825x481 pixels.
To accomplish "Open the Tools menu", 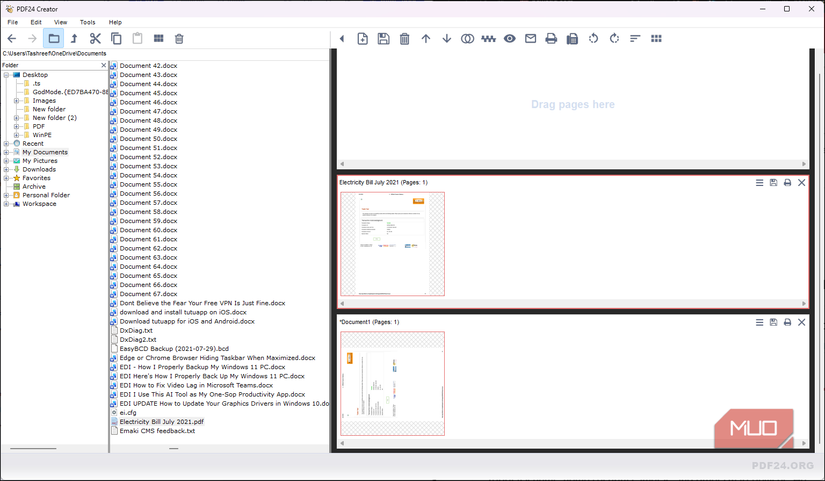I will [87, 22].
